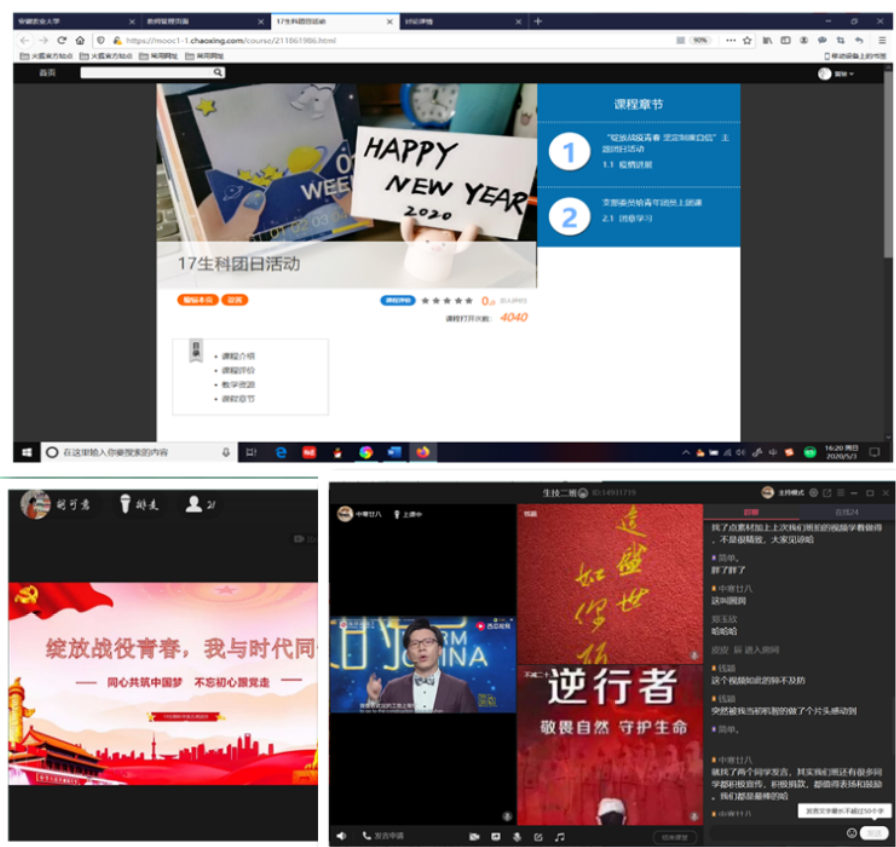The image size is (896, 847).
Task: Click the settings gear in the meeting title bar
Action: coord(813,493)
